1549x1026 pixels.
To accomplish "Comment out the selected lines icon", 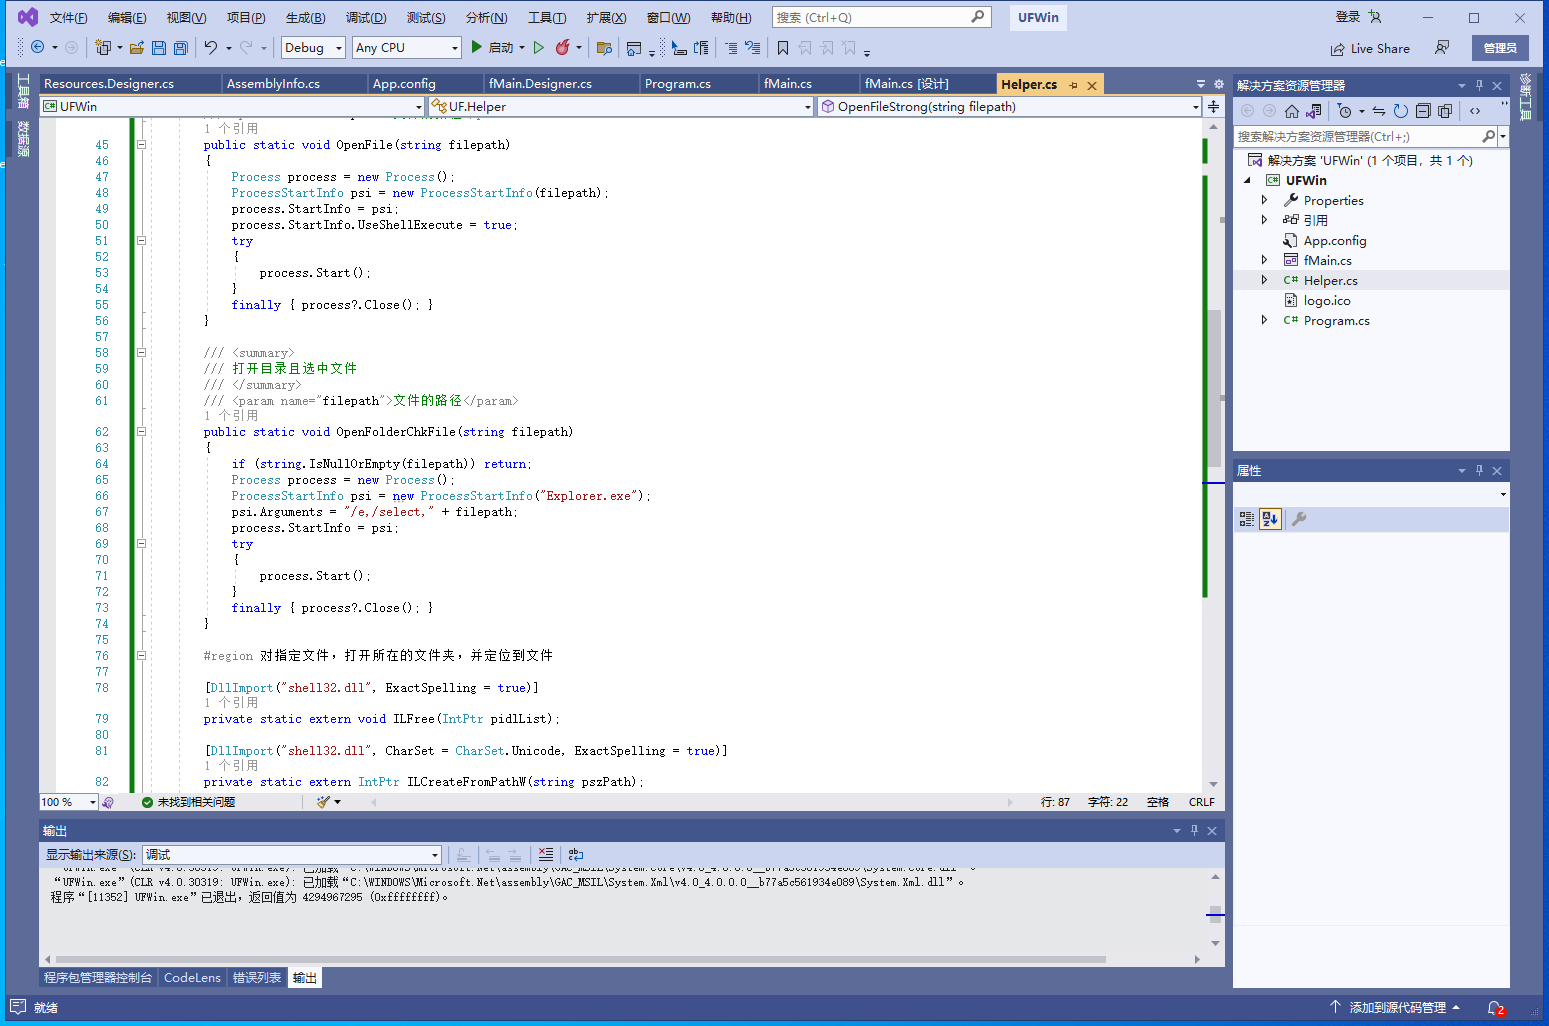I will click(731, 47).
